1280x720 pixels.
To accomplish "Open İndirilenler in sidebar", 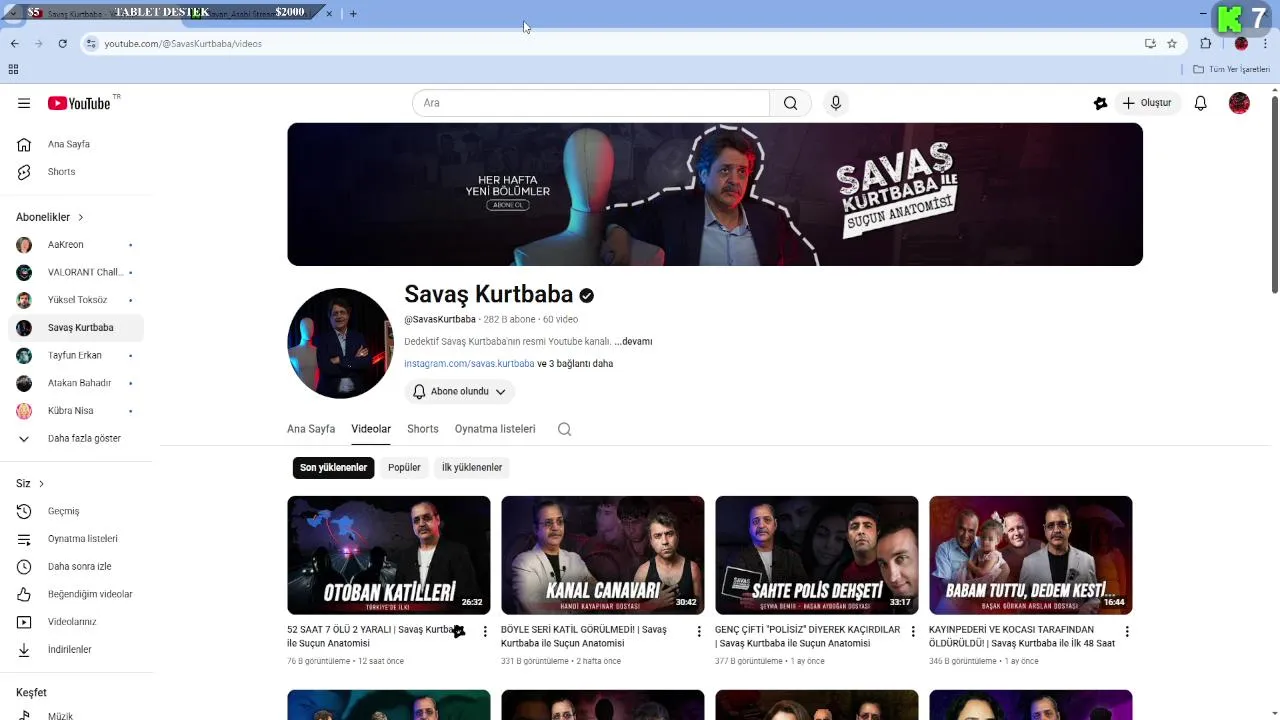I will [x=76, y=649].
